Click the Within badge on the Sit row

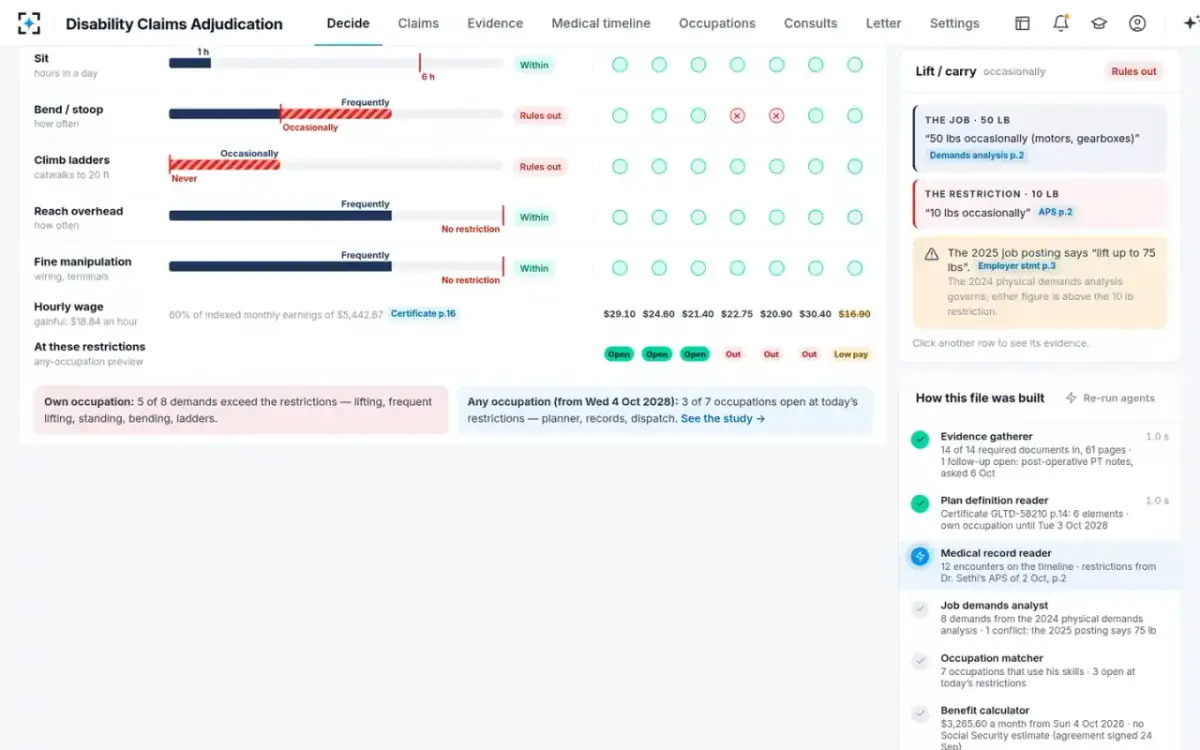[x=534, y=65]
